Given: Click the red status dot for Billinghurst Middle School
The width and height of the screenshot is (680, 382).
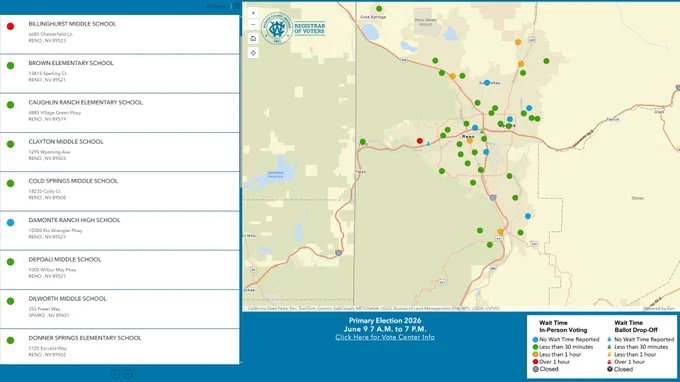Looking at the screenshot, I should click(x=10, y=26).
